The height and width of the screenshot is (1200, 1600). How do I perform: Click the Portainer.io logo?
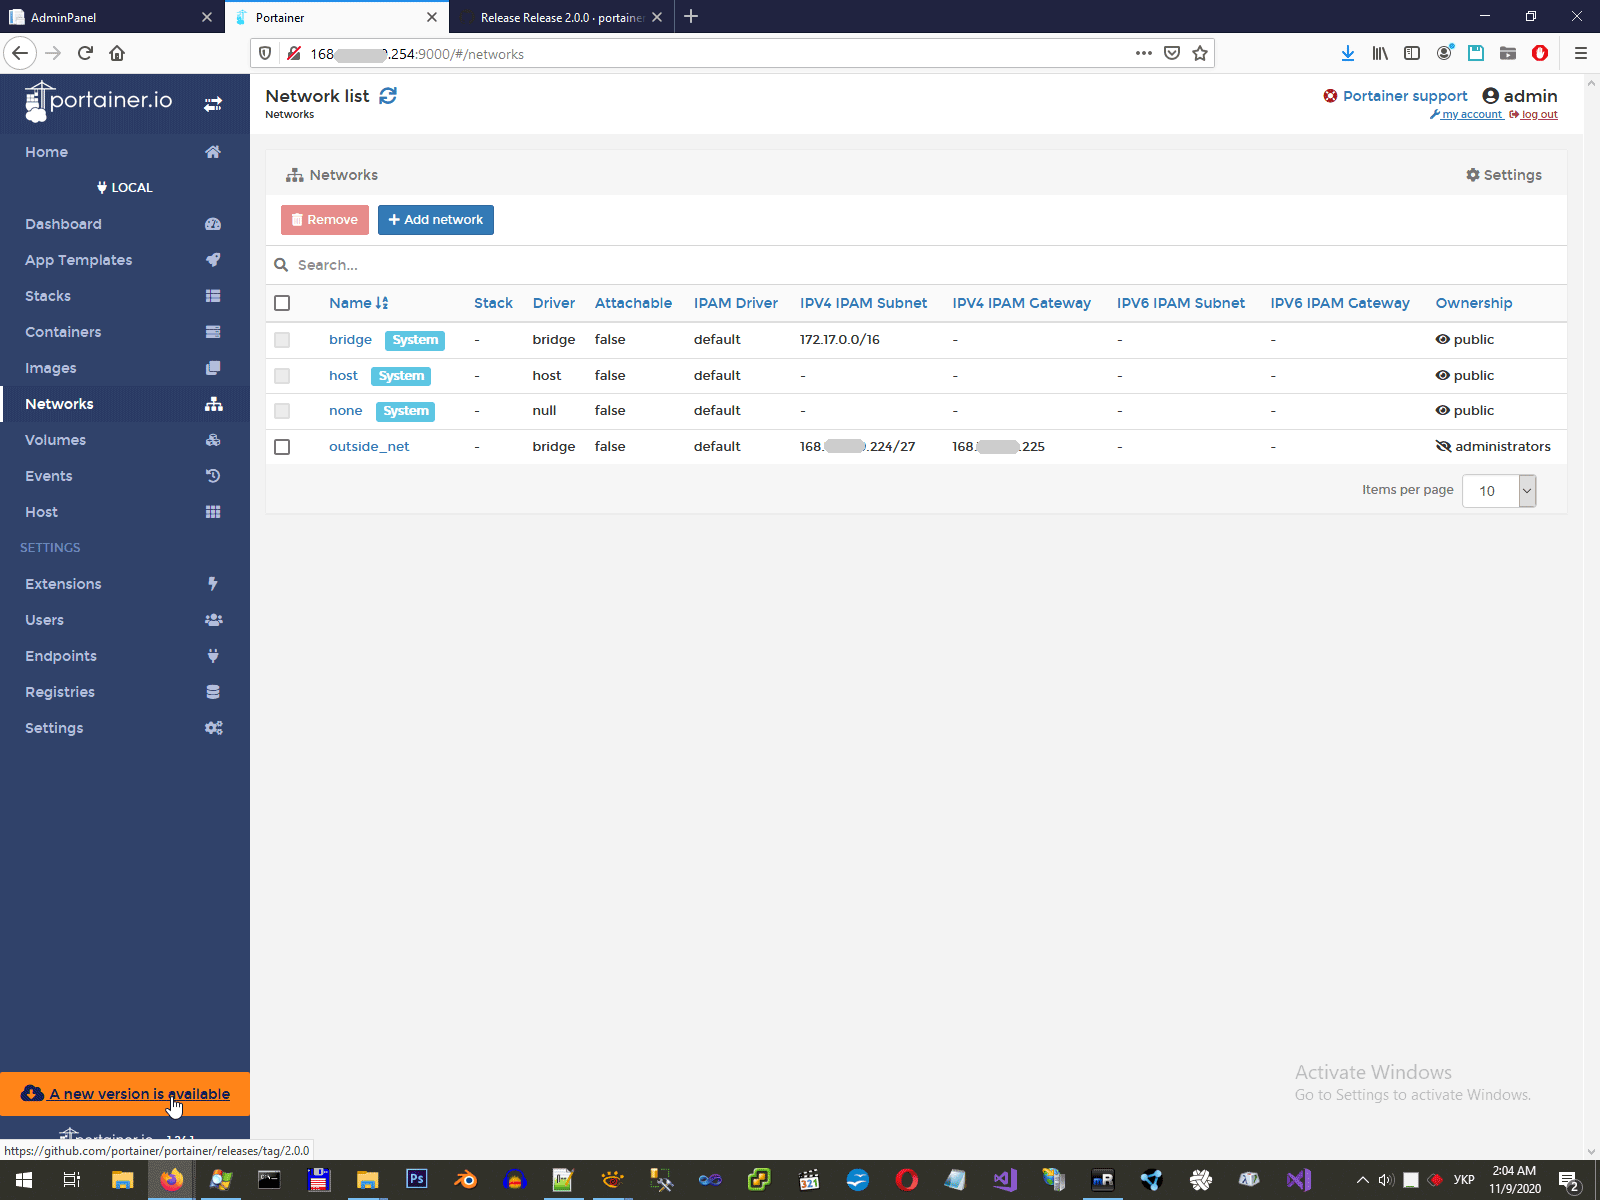pos(98,101)
